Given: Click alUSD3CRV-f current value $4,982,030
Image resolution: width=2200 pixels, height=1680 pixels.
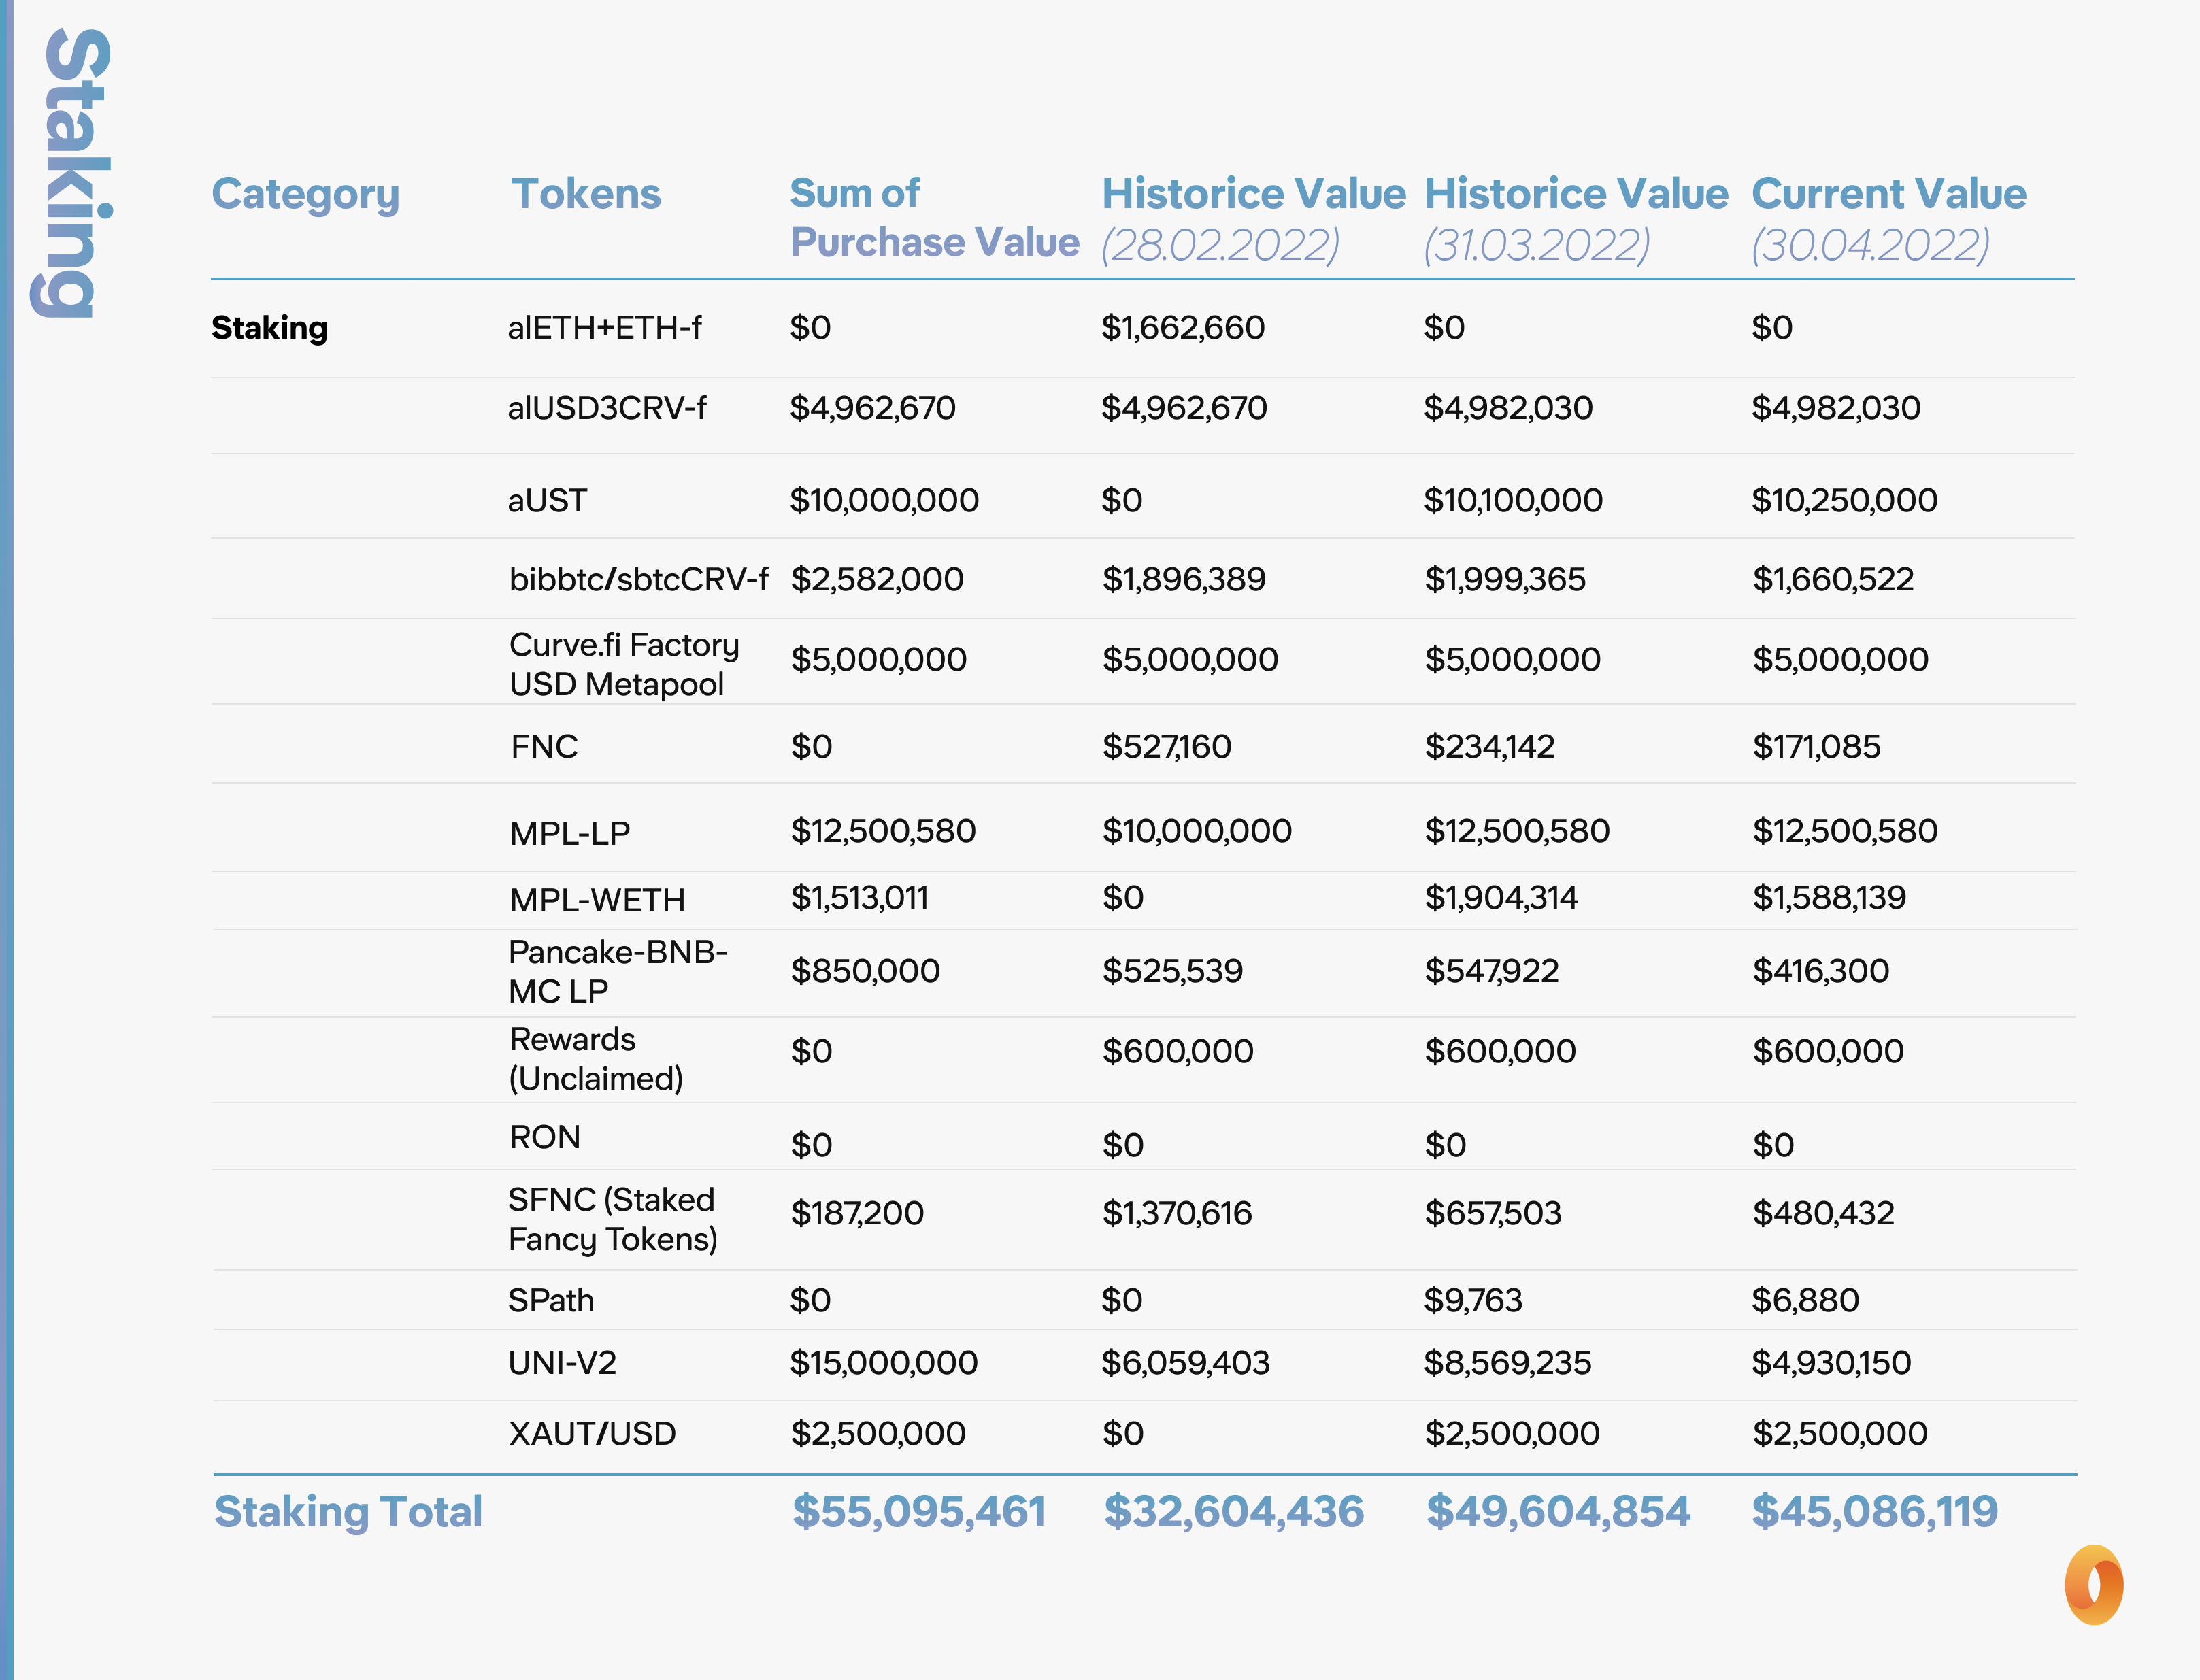Looking at the screenshot, I should [1836, 408].
